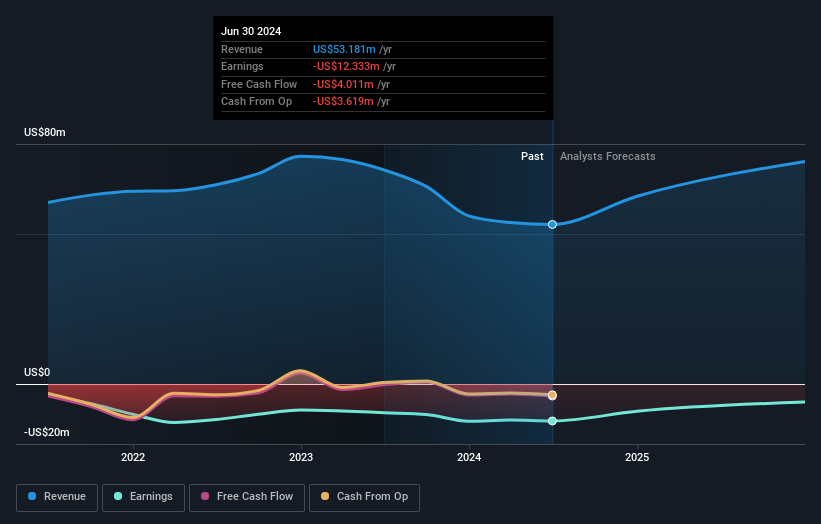This screenshot has width=821, height=524.
Task: Toggle the Revenue legend button
Action: click(57, 497)
